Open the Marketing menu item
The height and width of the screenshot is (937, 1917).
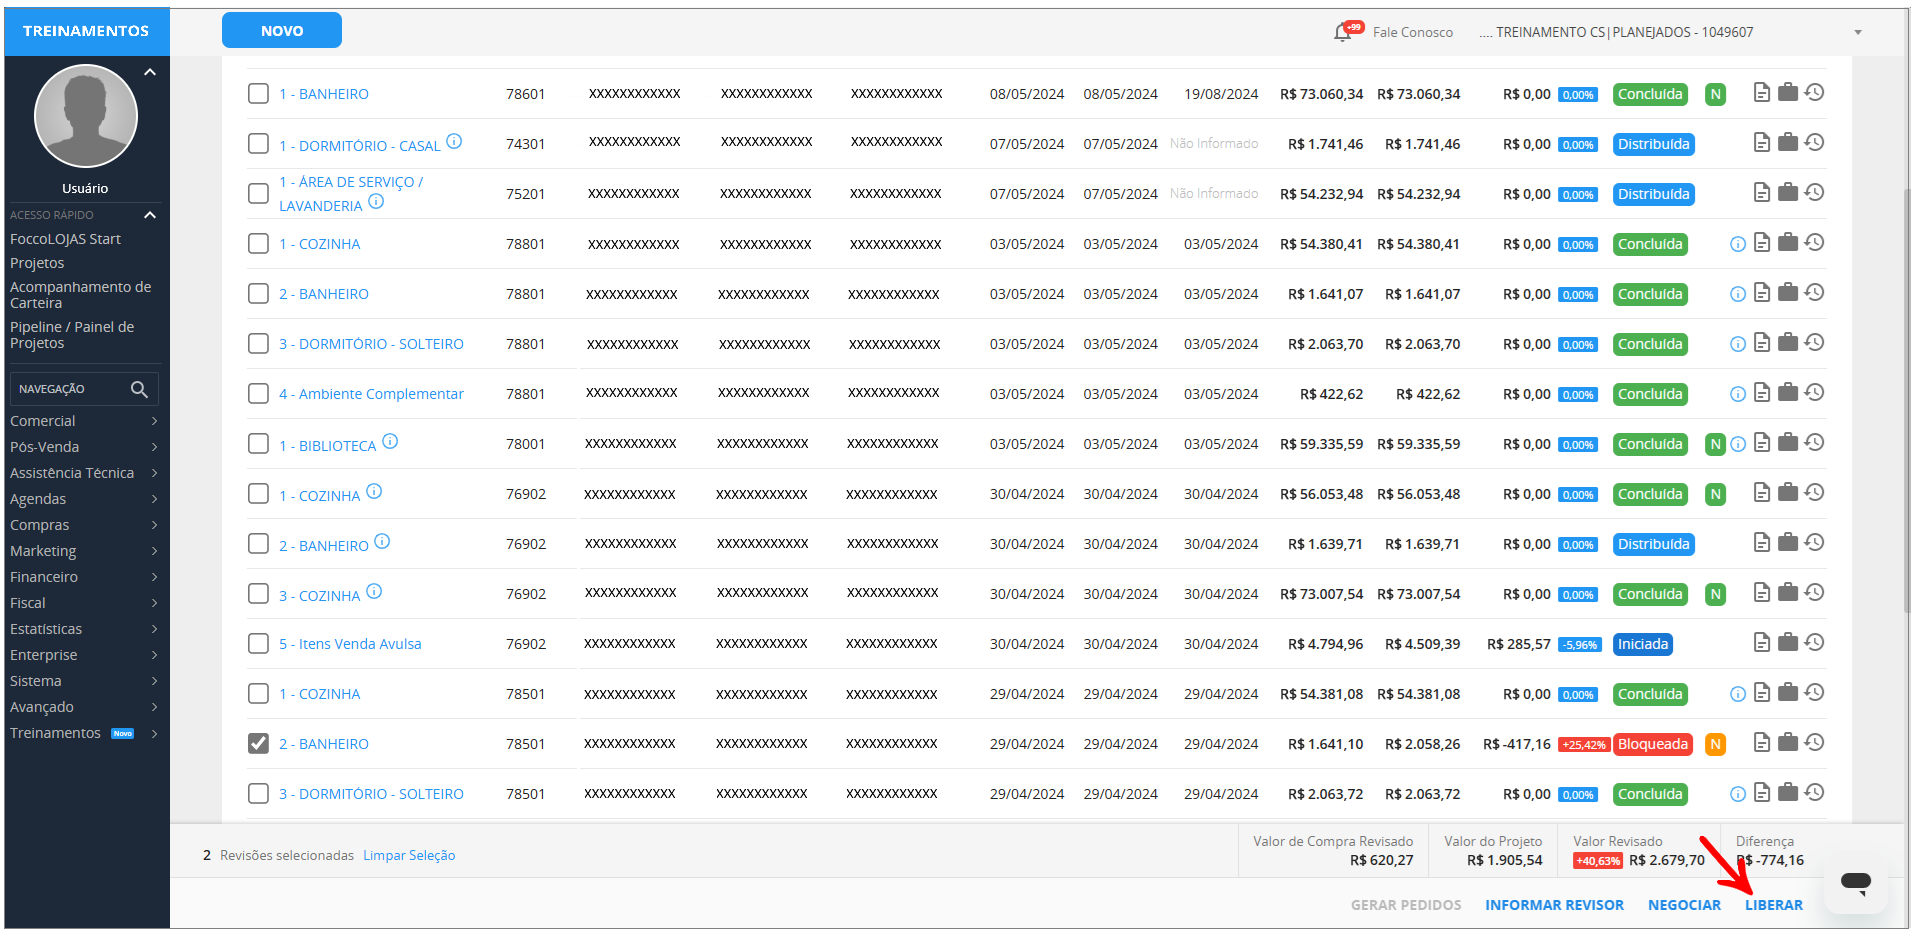(43, 551)
